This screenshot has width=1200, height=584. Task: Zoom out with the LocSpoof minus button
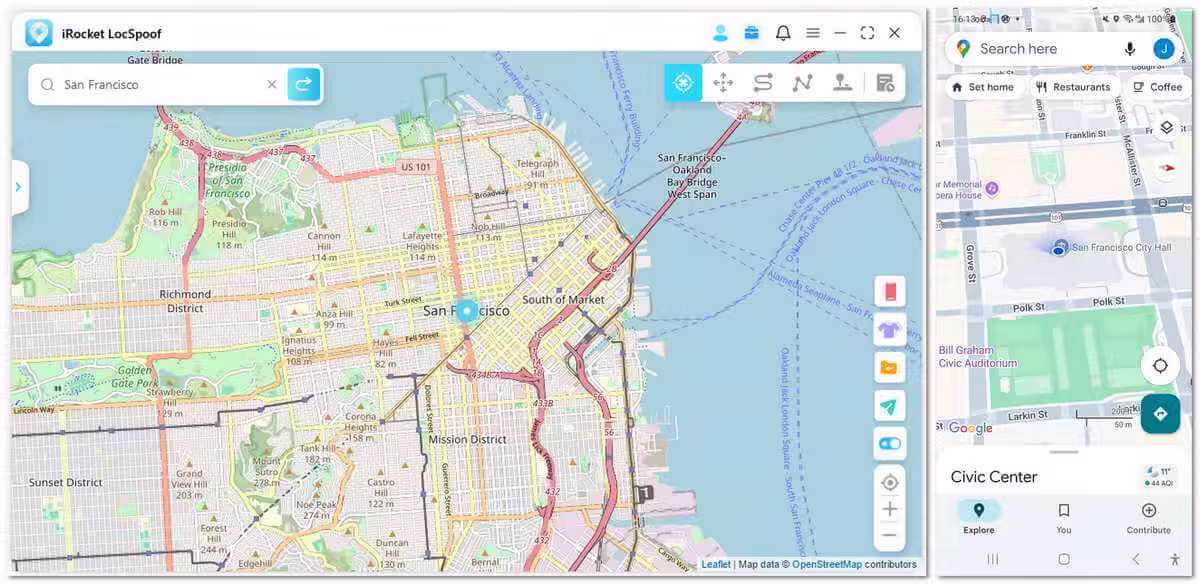point(889,535)
